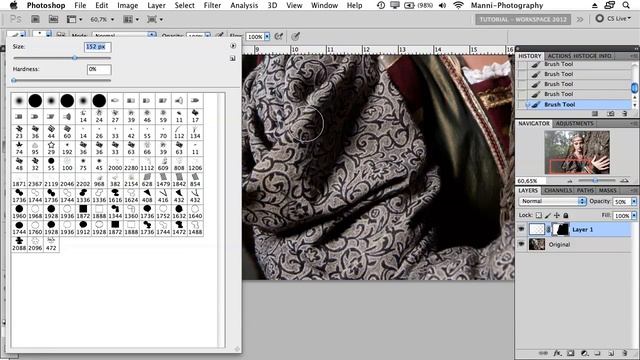The image size is (640, 360).
Task: Select the brush preset numbered 2000
Action: coord(115,164)
